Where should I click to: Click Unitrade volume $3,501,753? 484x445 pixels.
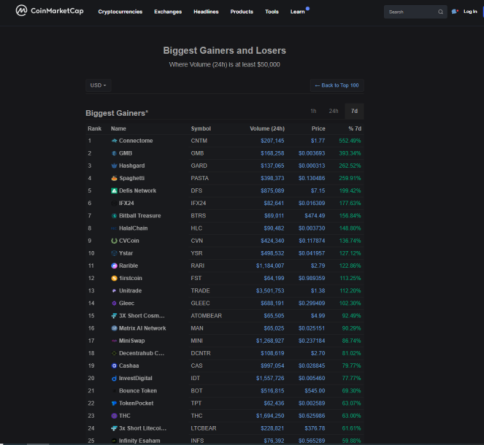(270, 291)
